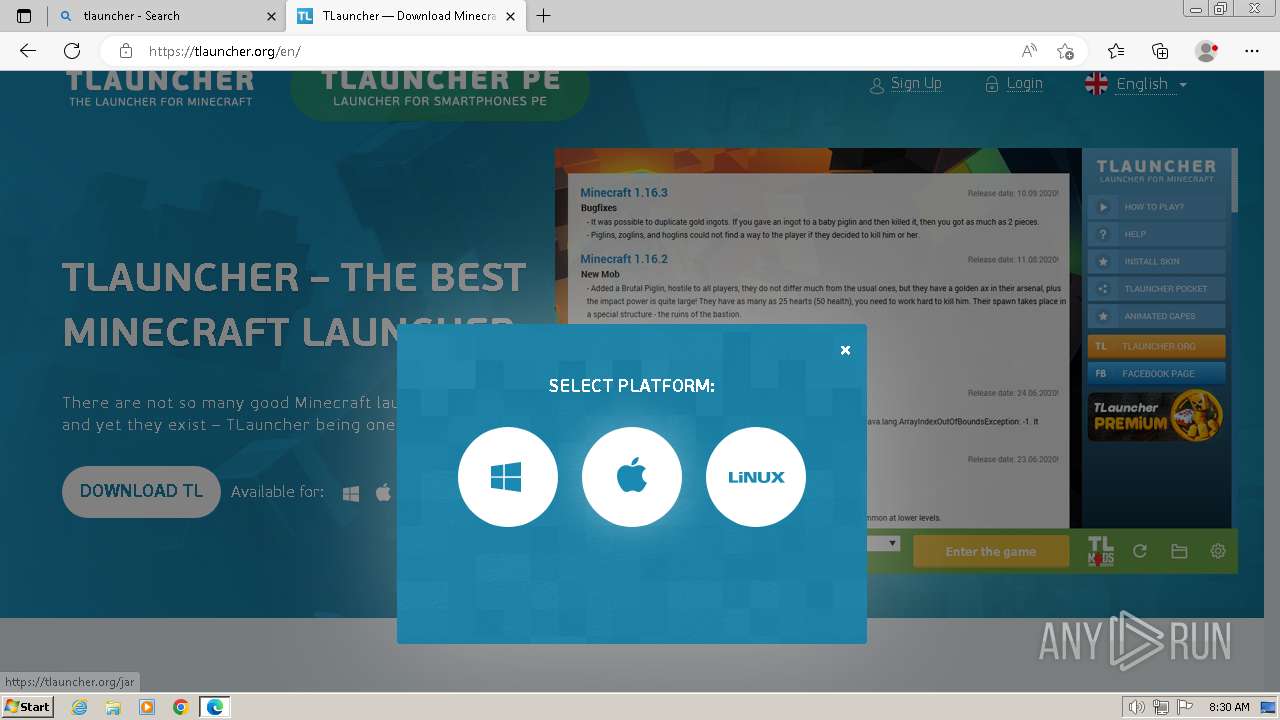Open the tab actions menu icon
The image size is (1280, 720).
pyautogui.click(x=24, y=16)
